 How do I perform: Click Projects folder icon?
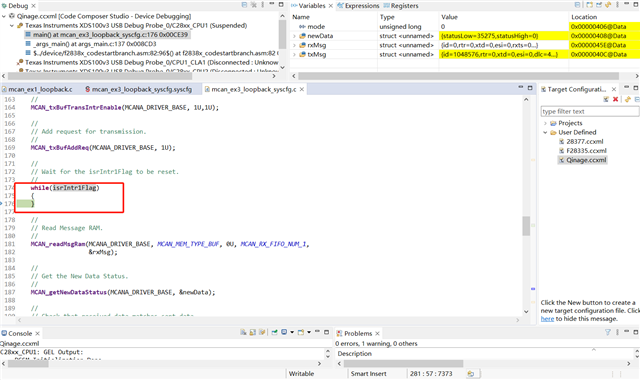(x=553, y=123)
